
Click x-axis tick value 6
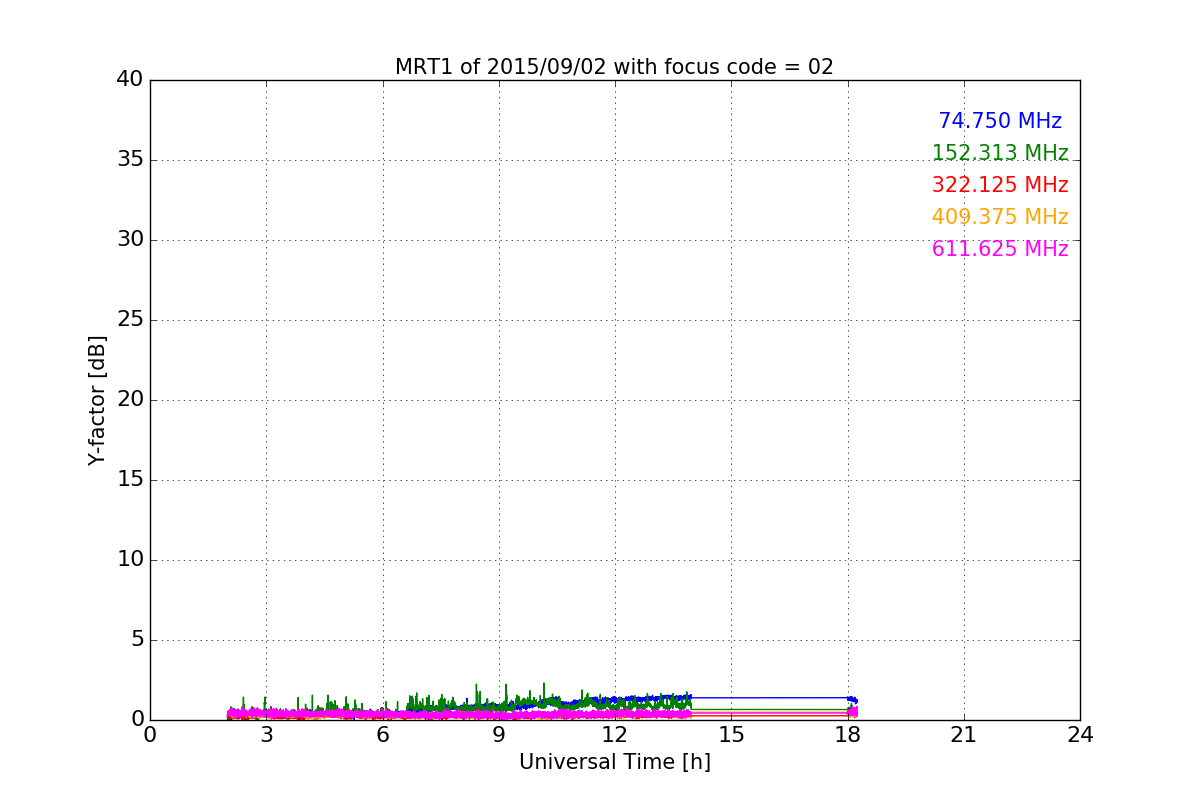[382, 735]
